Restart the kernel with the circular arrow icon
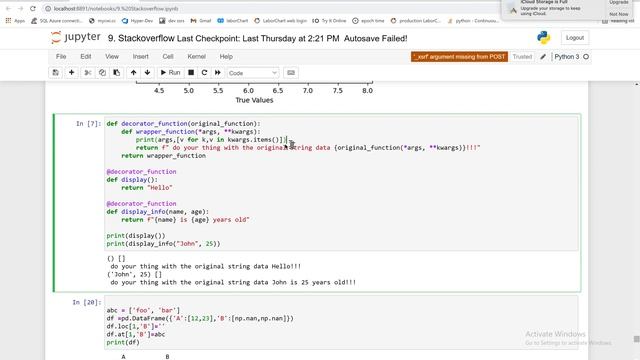 tap(204, 73)
